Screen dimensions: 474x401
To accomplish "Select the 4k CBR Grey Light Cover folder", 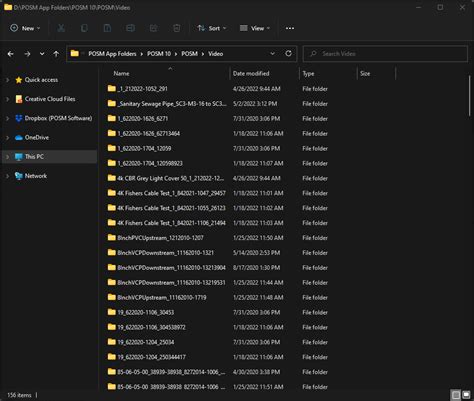I will click(x=166, y=178).
